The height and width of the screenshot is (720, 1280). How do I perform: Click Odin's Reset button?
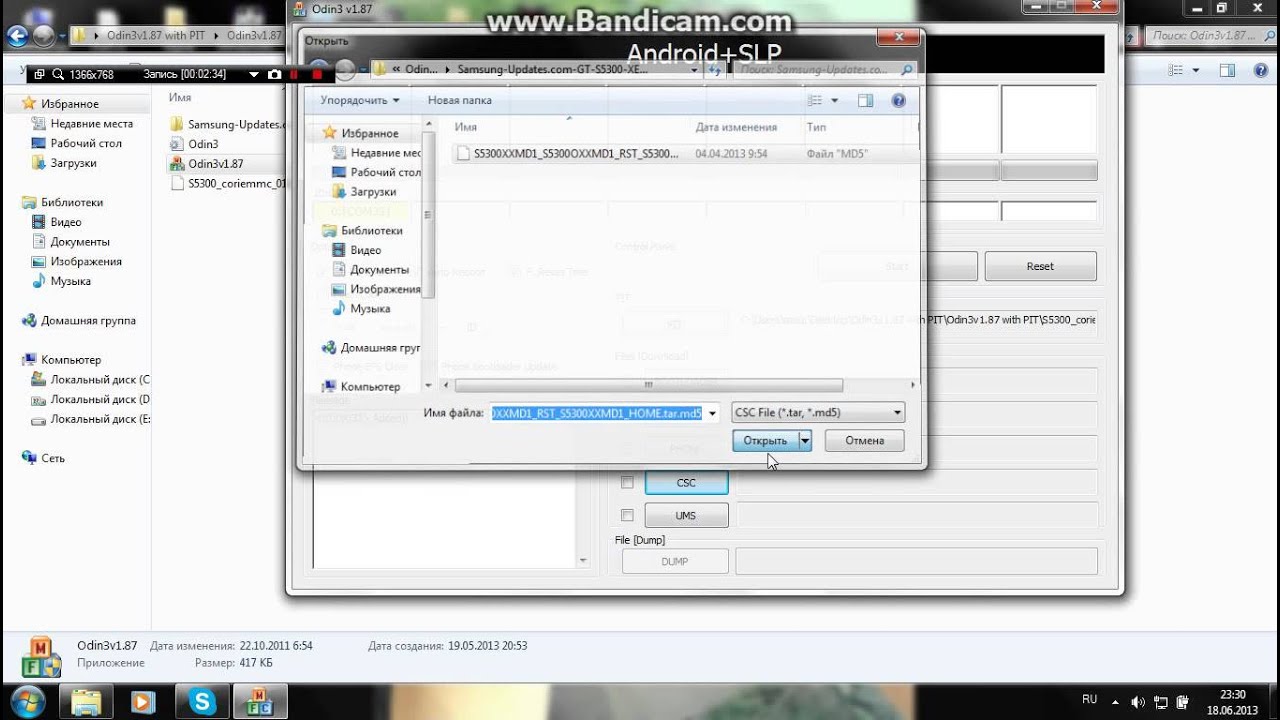click(1040, 266)
